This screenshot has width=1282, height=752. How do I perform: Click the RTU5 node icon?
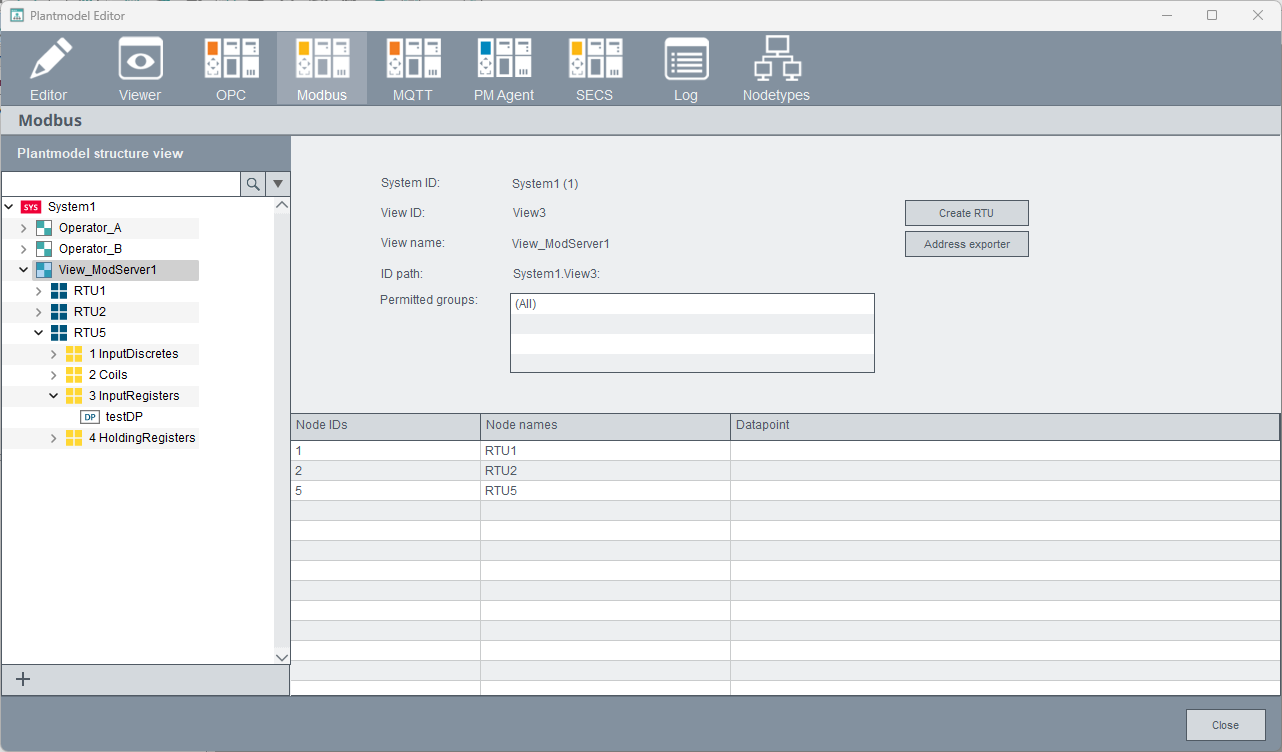pos(59,333)
